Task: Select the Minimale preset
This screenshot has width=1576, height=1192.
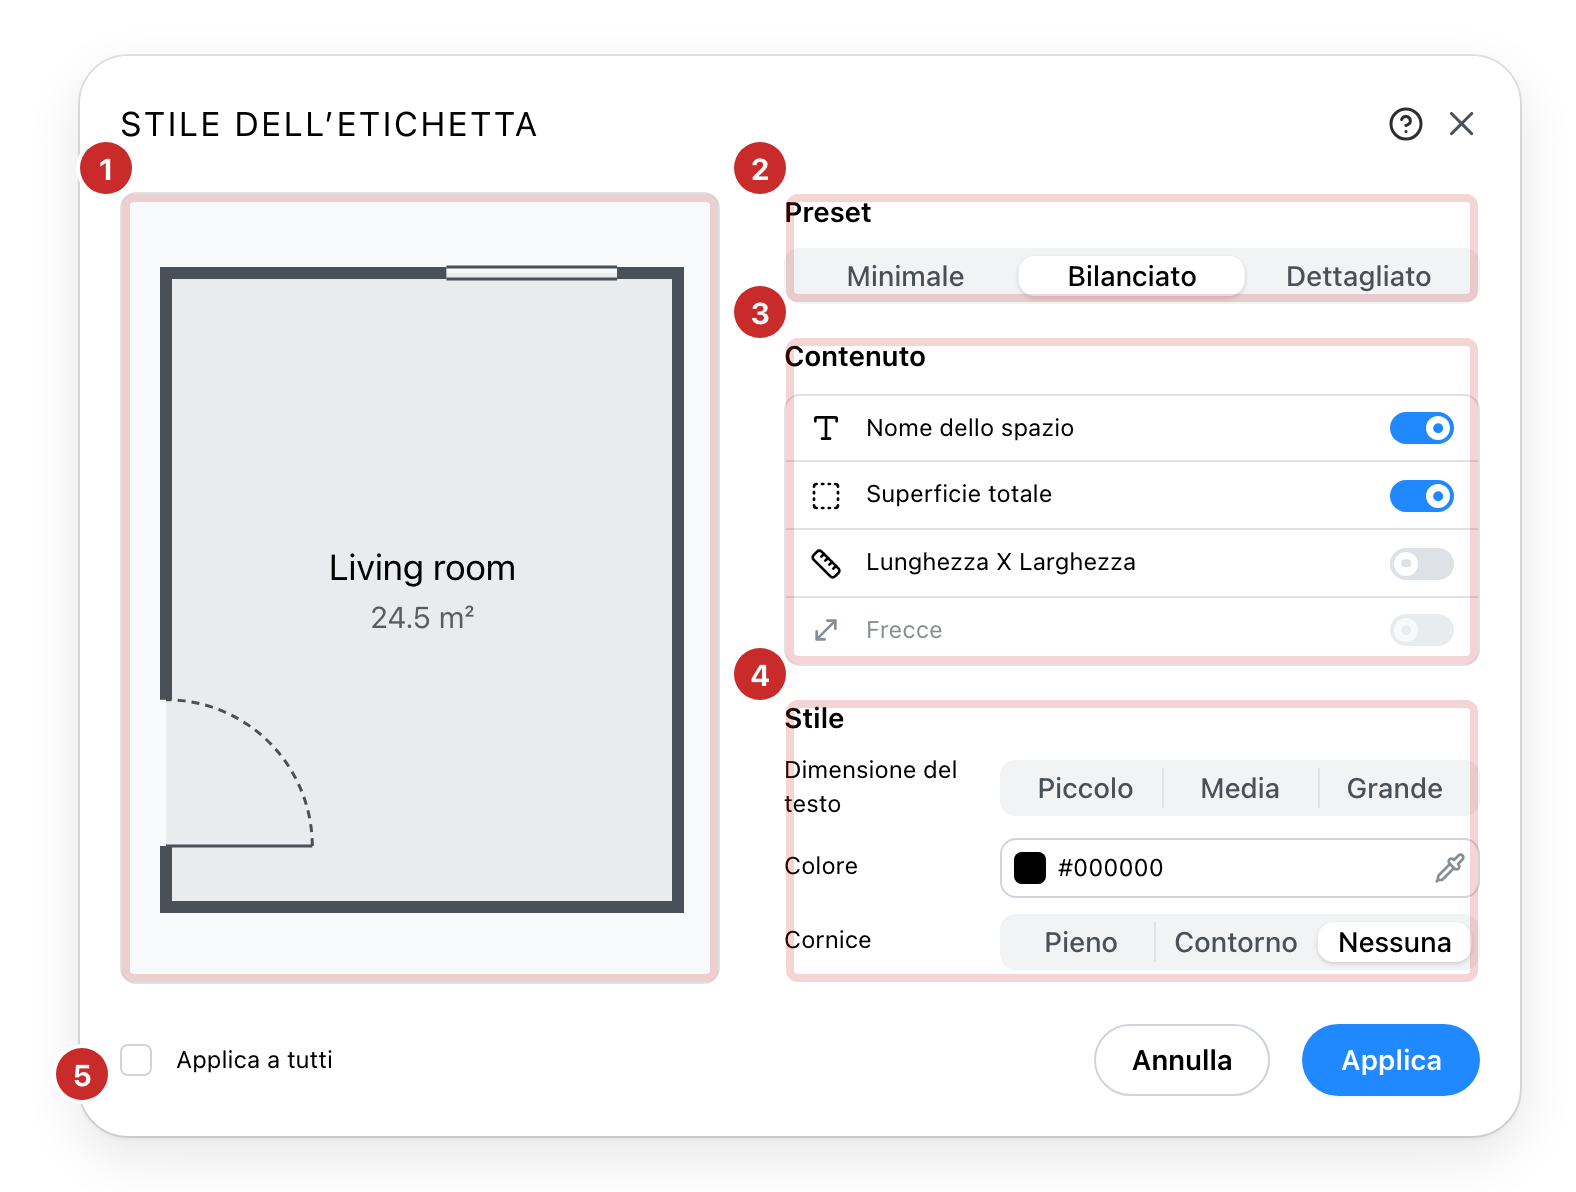Action: point(905,276)
